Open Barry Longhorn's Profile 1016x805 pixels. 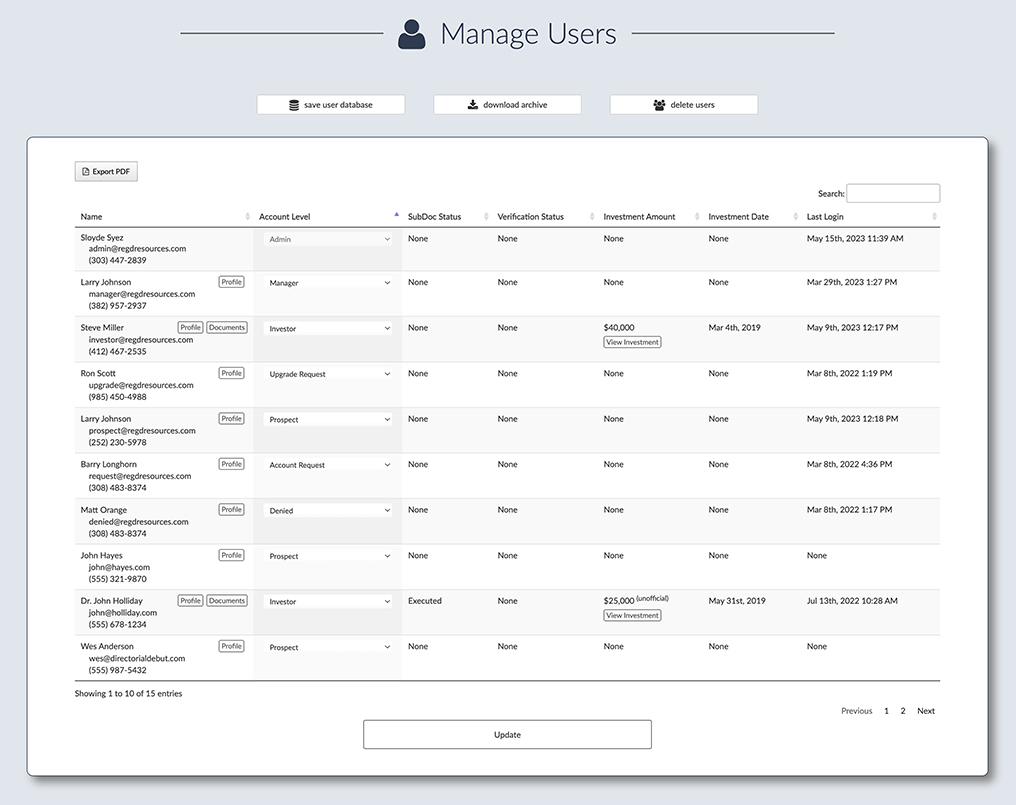(231, 464)
